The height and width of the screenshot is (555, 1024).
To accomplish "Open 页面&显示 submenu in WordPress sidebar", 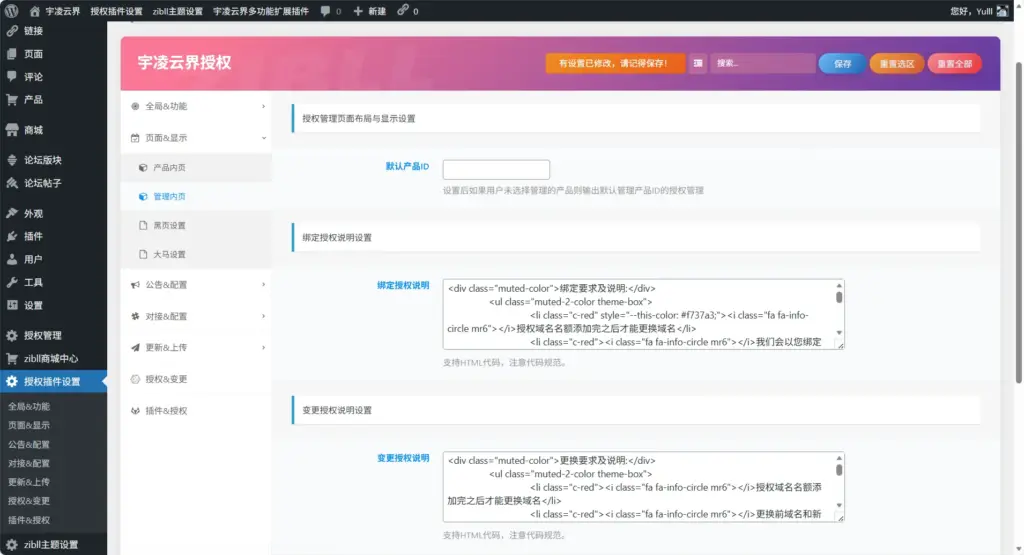I will (29, 425).
